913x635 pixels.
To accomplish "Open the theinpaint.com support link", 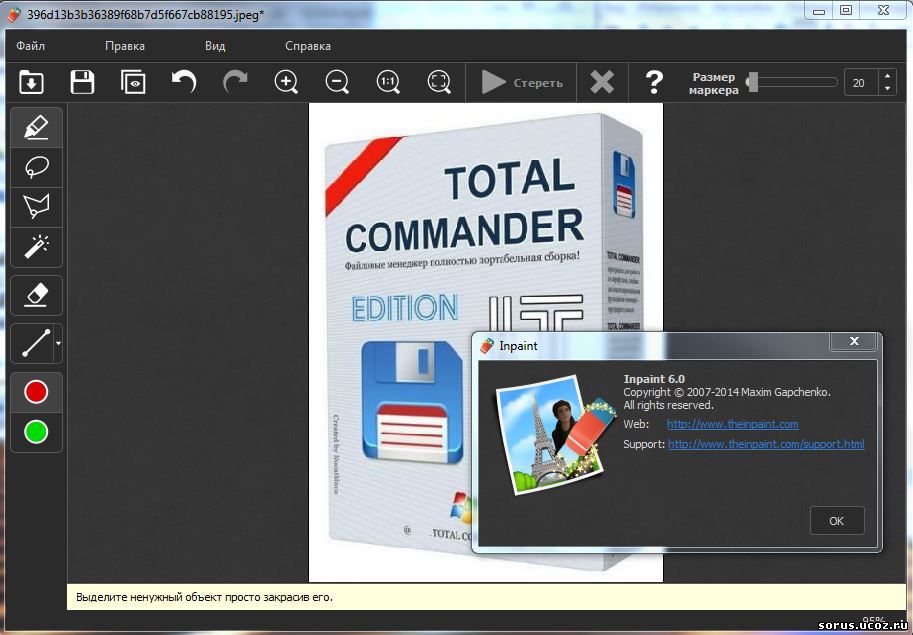I will click(x=766, y=444).
